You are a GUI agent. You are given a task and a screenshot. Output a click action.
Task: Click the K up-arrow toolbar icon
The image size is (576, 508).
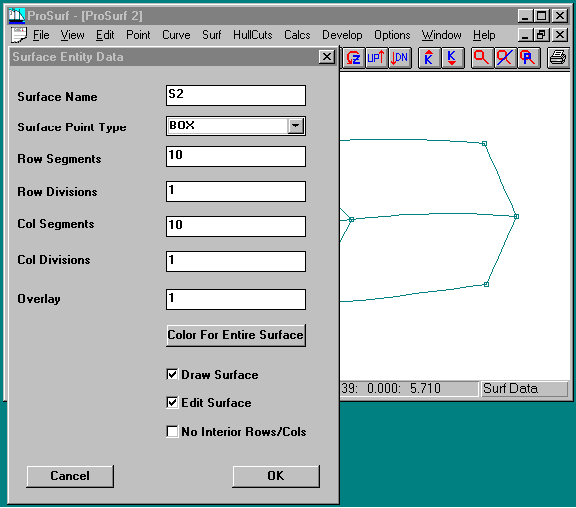coord(429,58)
